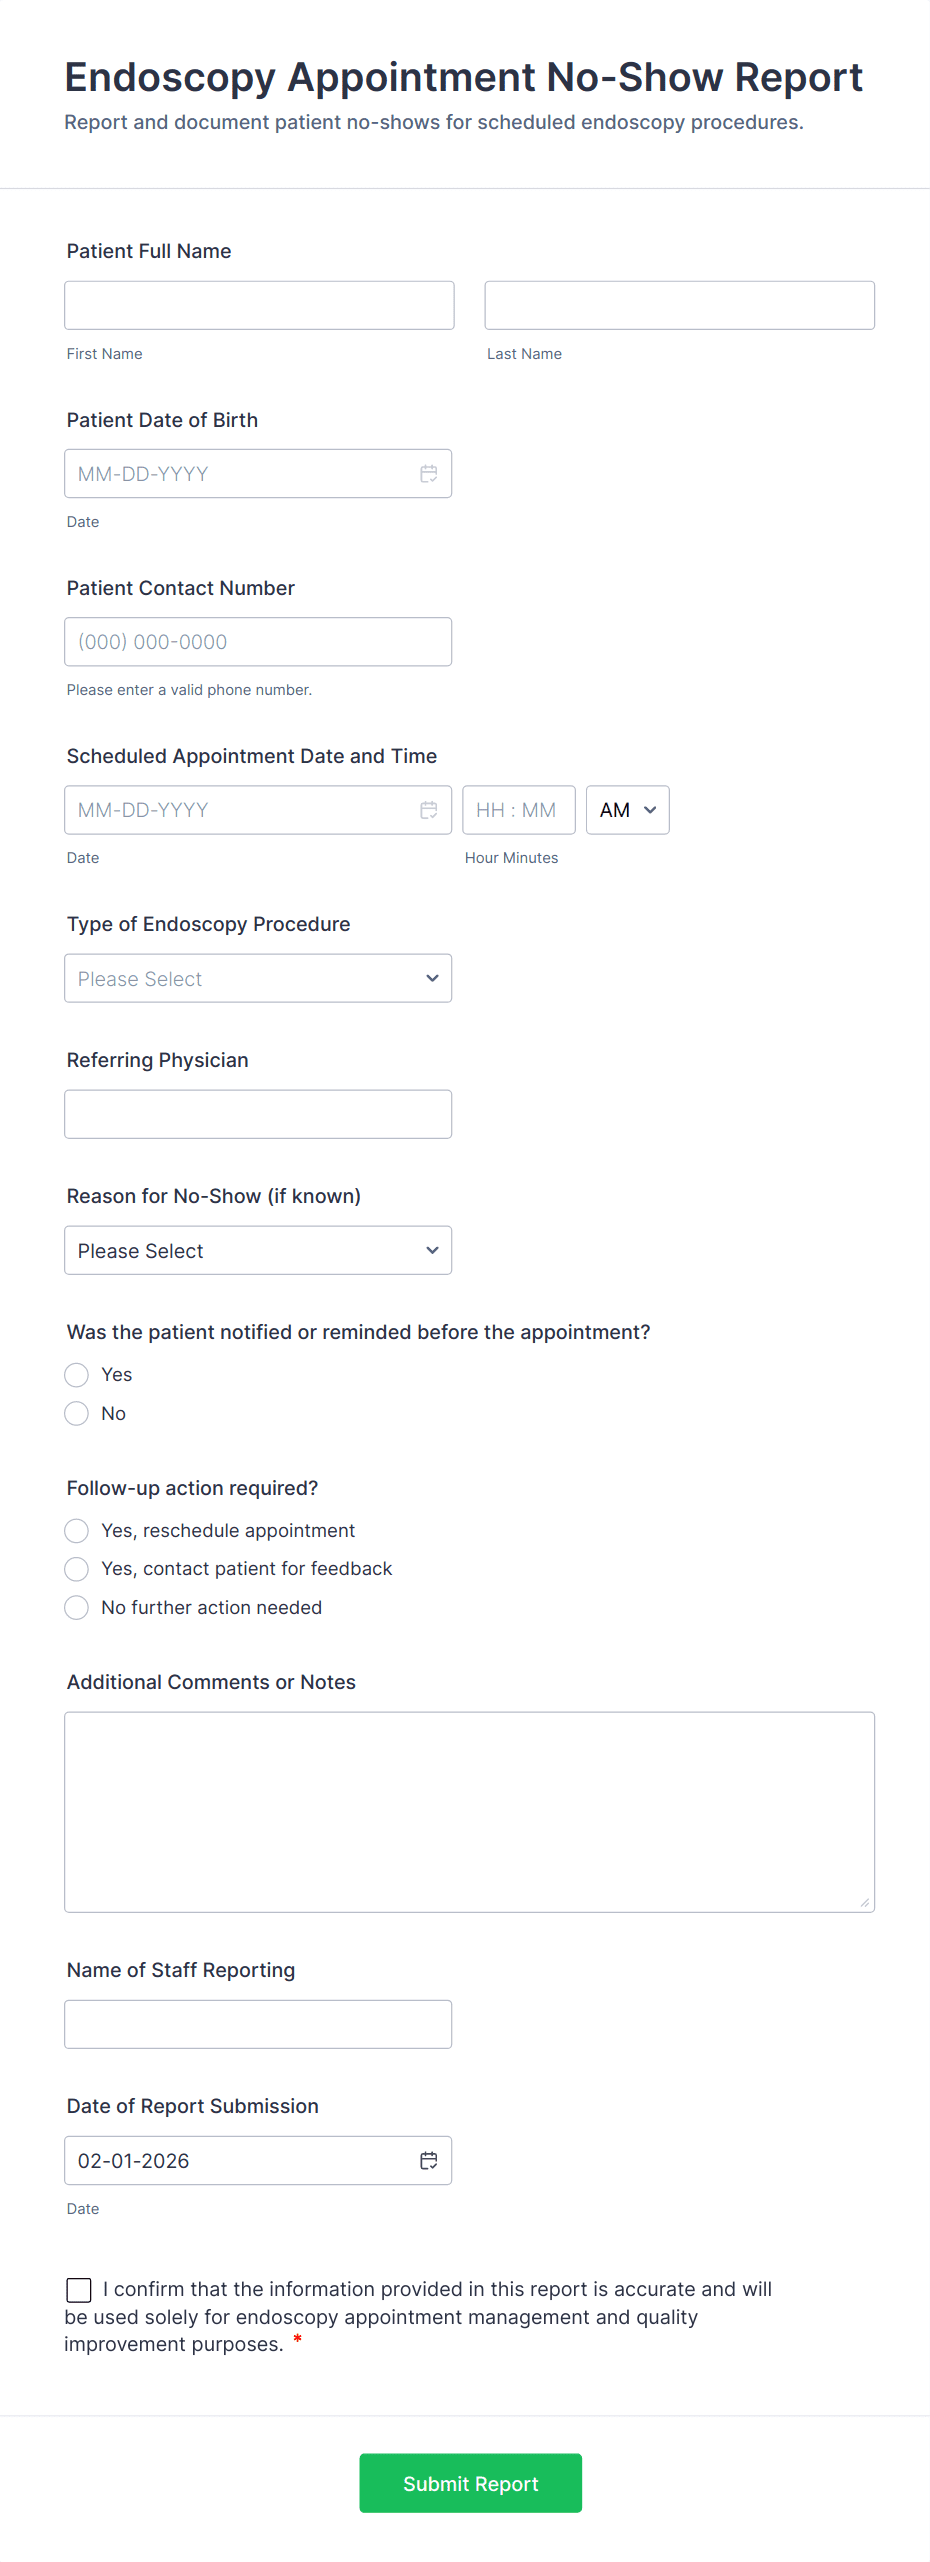Open the Report Submission date calendar icon
The image size is (930, 2562).
(428, 2161)
